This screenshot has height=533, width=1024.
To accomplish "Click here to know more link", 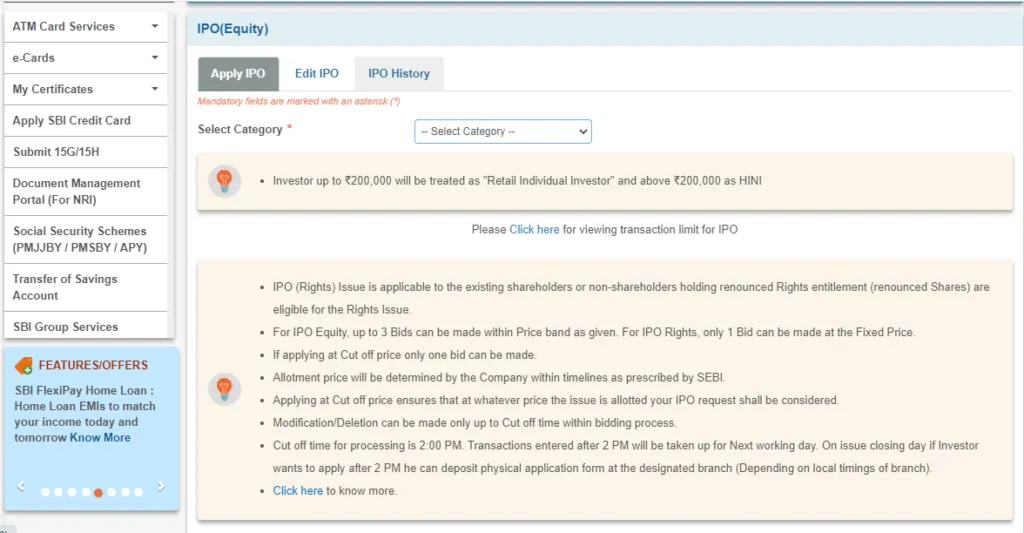I will pos(298,491).
